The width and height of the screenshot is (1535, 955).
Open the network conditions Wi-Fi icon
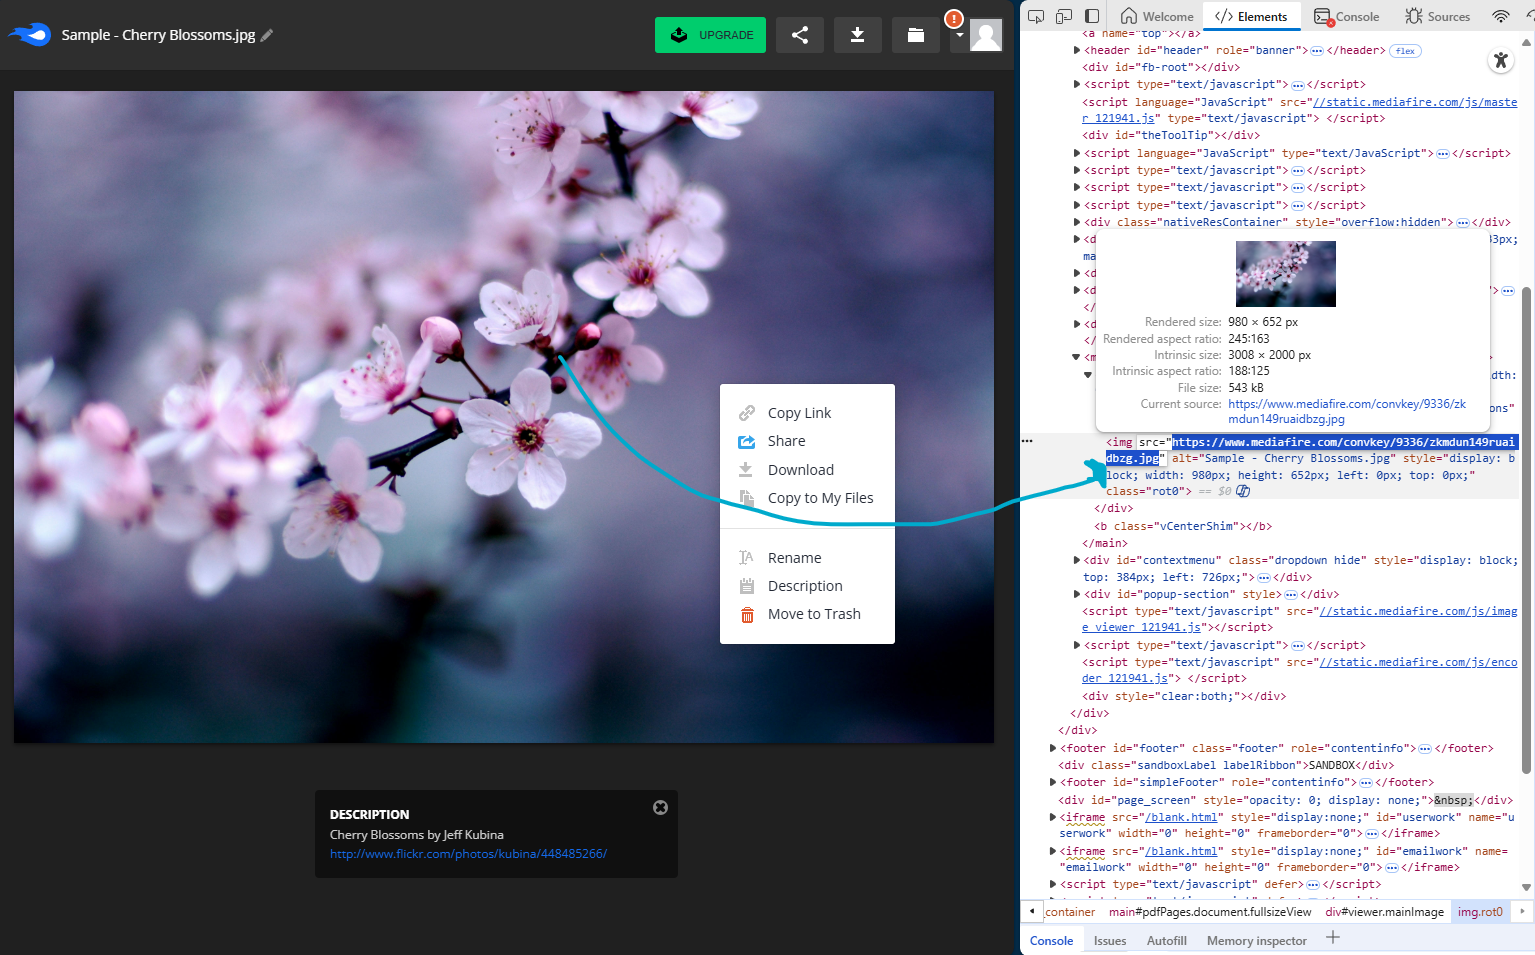tap(1500, 16)
